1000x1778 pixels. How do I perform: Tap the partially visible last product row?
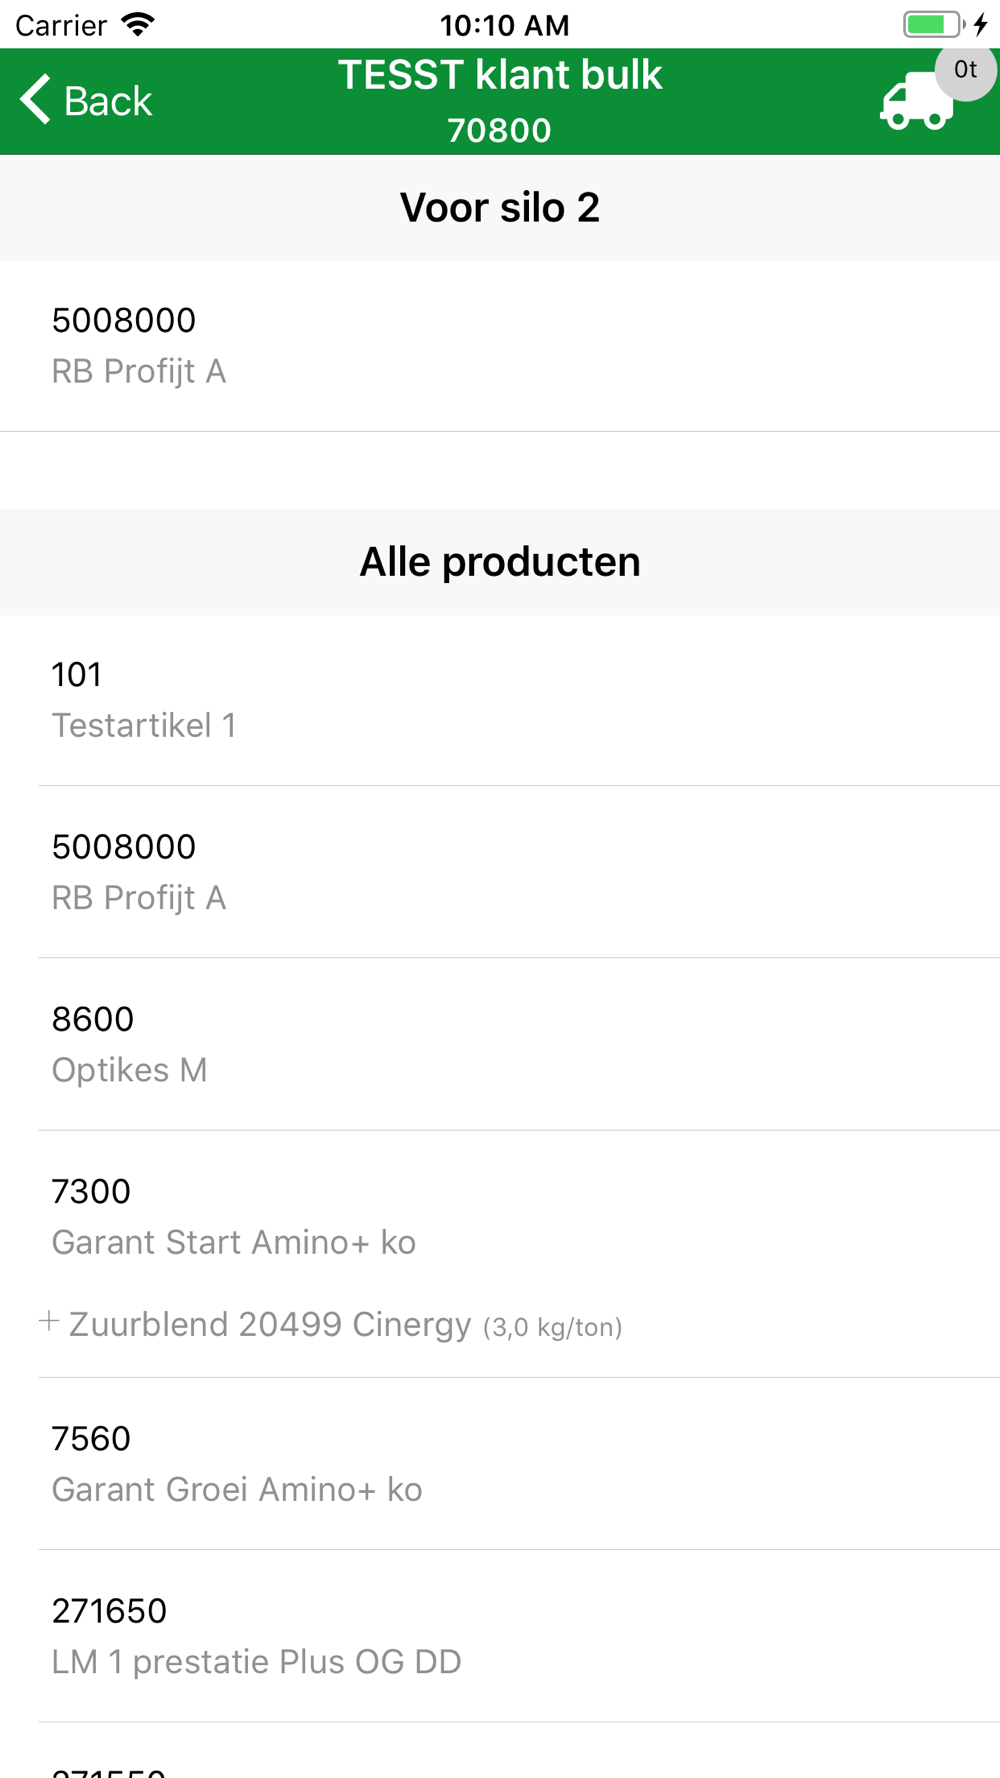(500, 1751)
